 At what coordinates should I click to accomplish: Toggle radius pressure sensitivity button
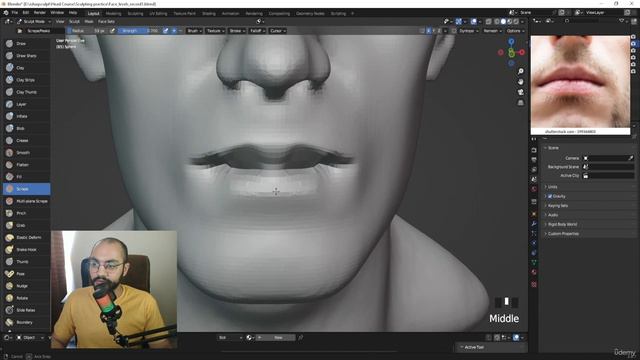tap(112, 31)
